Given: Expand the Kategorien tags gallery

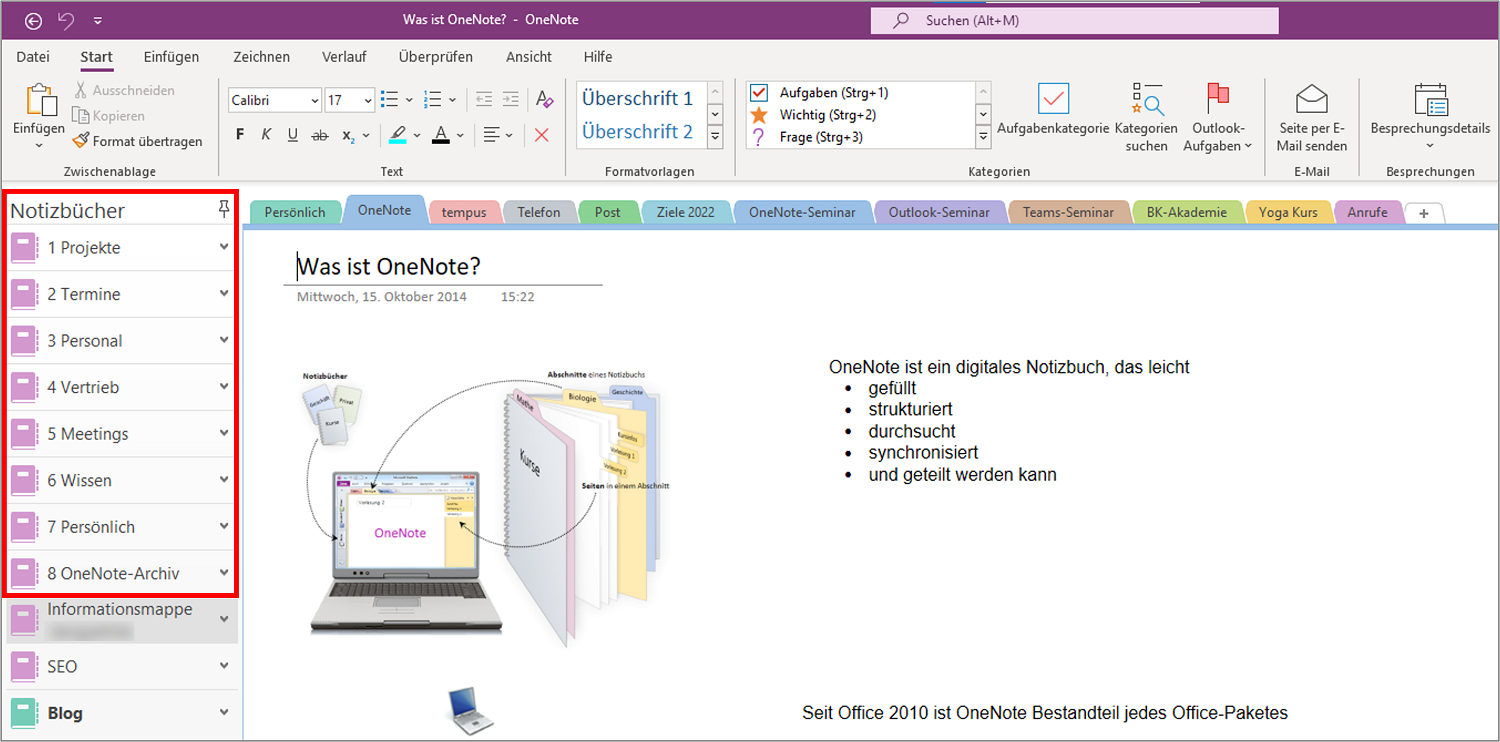Looking at the screenshot, I should [983, 137].
